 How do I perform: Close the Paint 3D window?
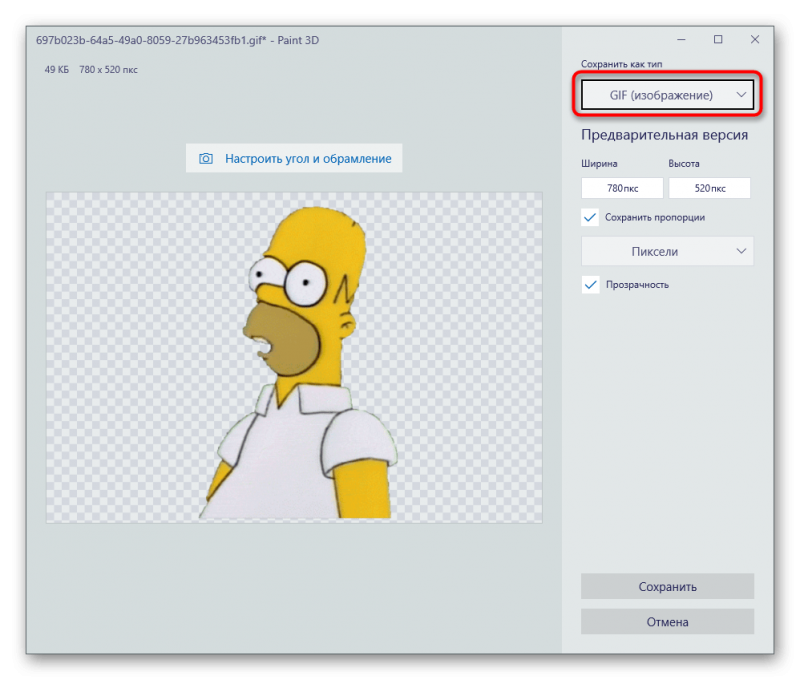point(755,39)
